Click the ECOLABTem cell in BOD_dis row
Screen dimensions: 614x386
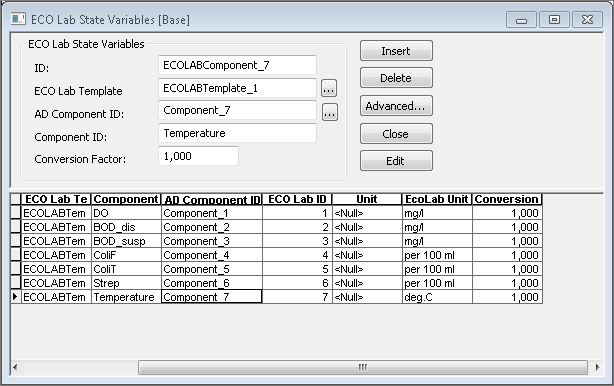pos(56,227)
